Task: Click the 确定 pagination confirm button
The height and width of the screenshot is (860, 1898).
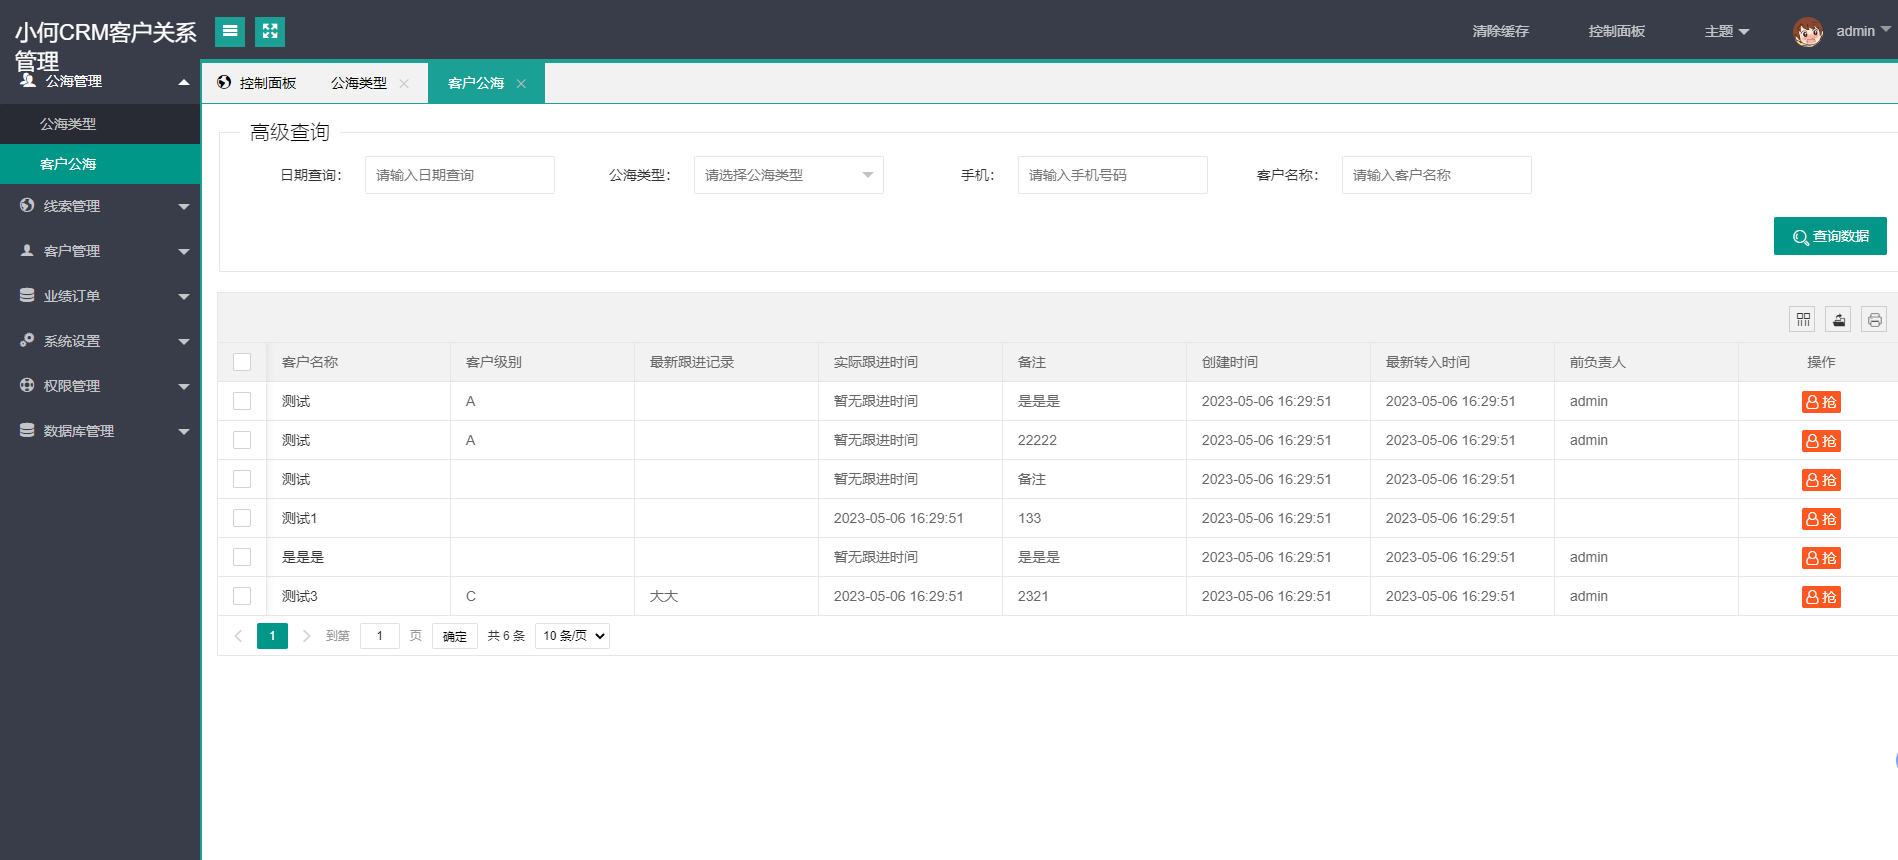Action: tap(455, 636)
